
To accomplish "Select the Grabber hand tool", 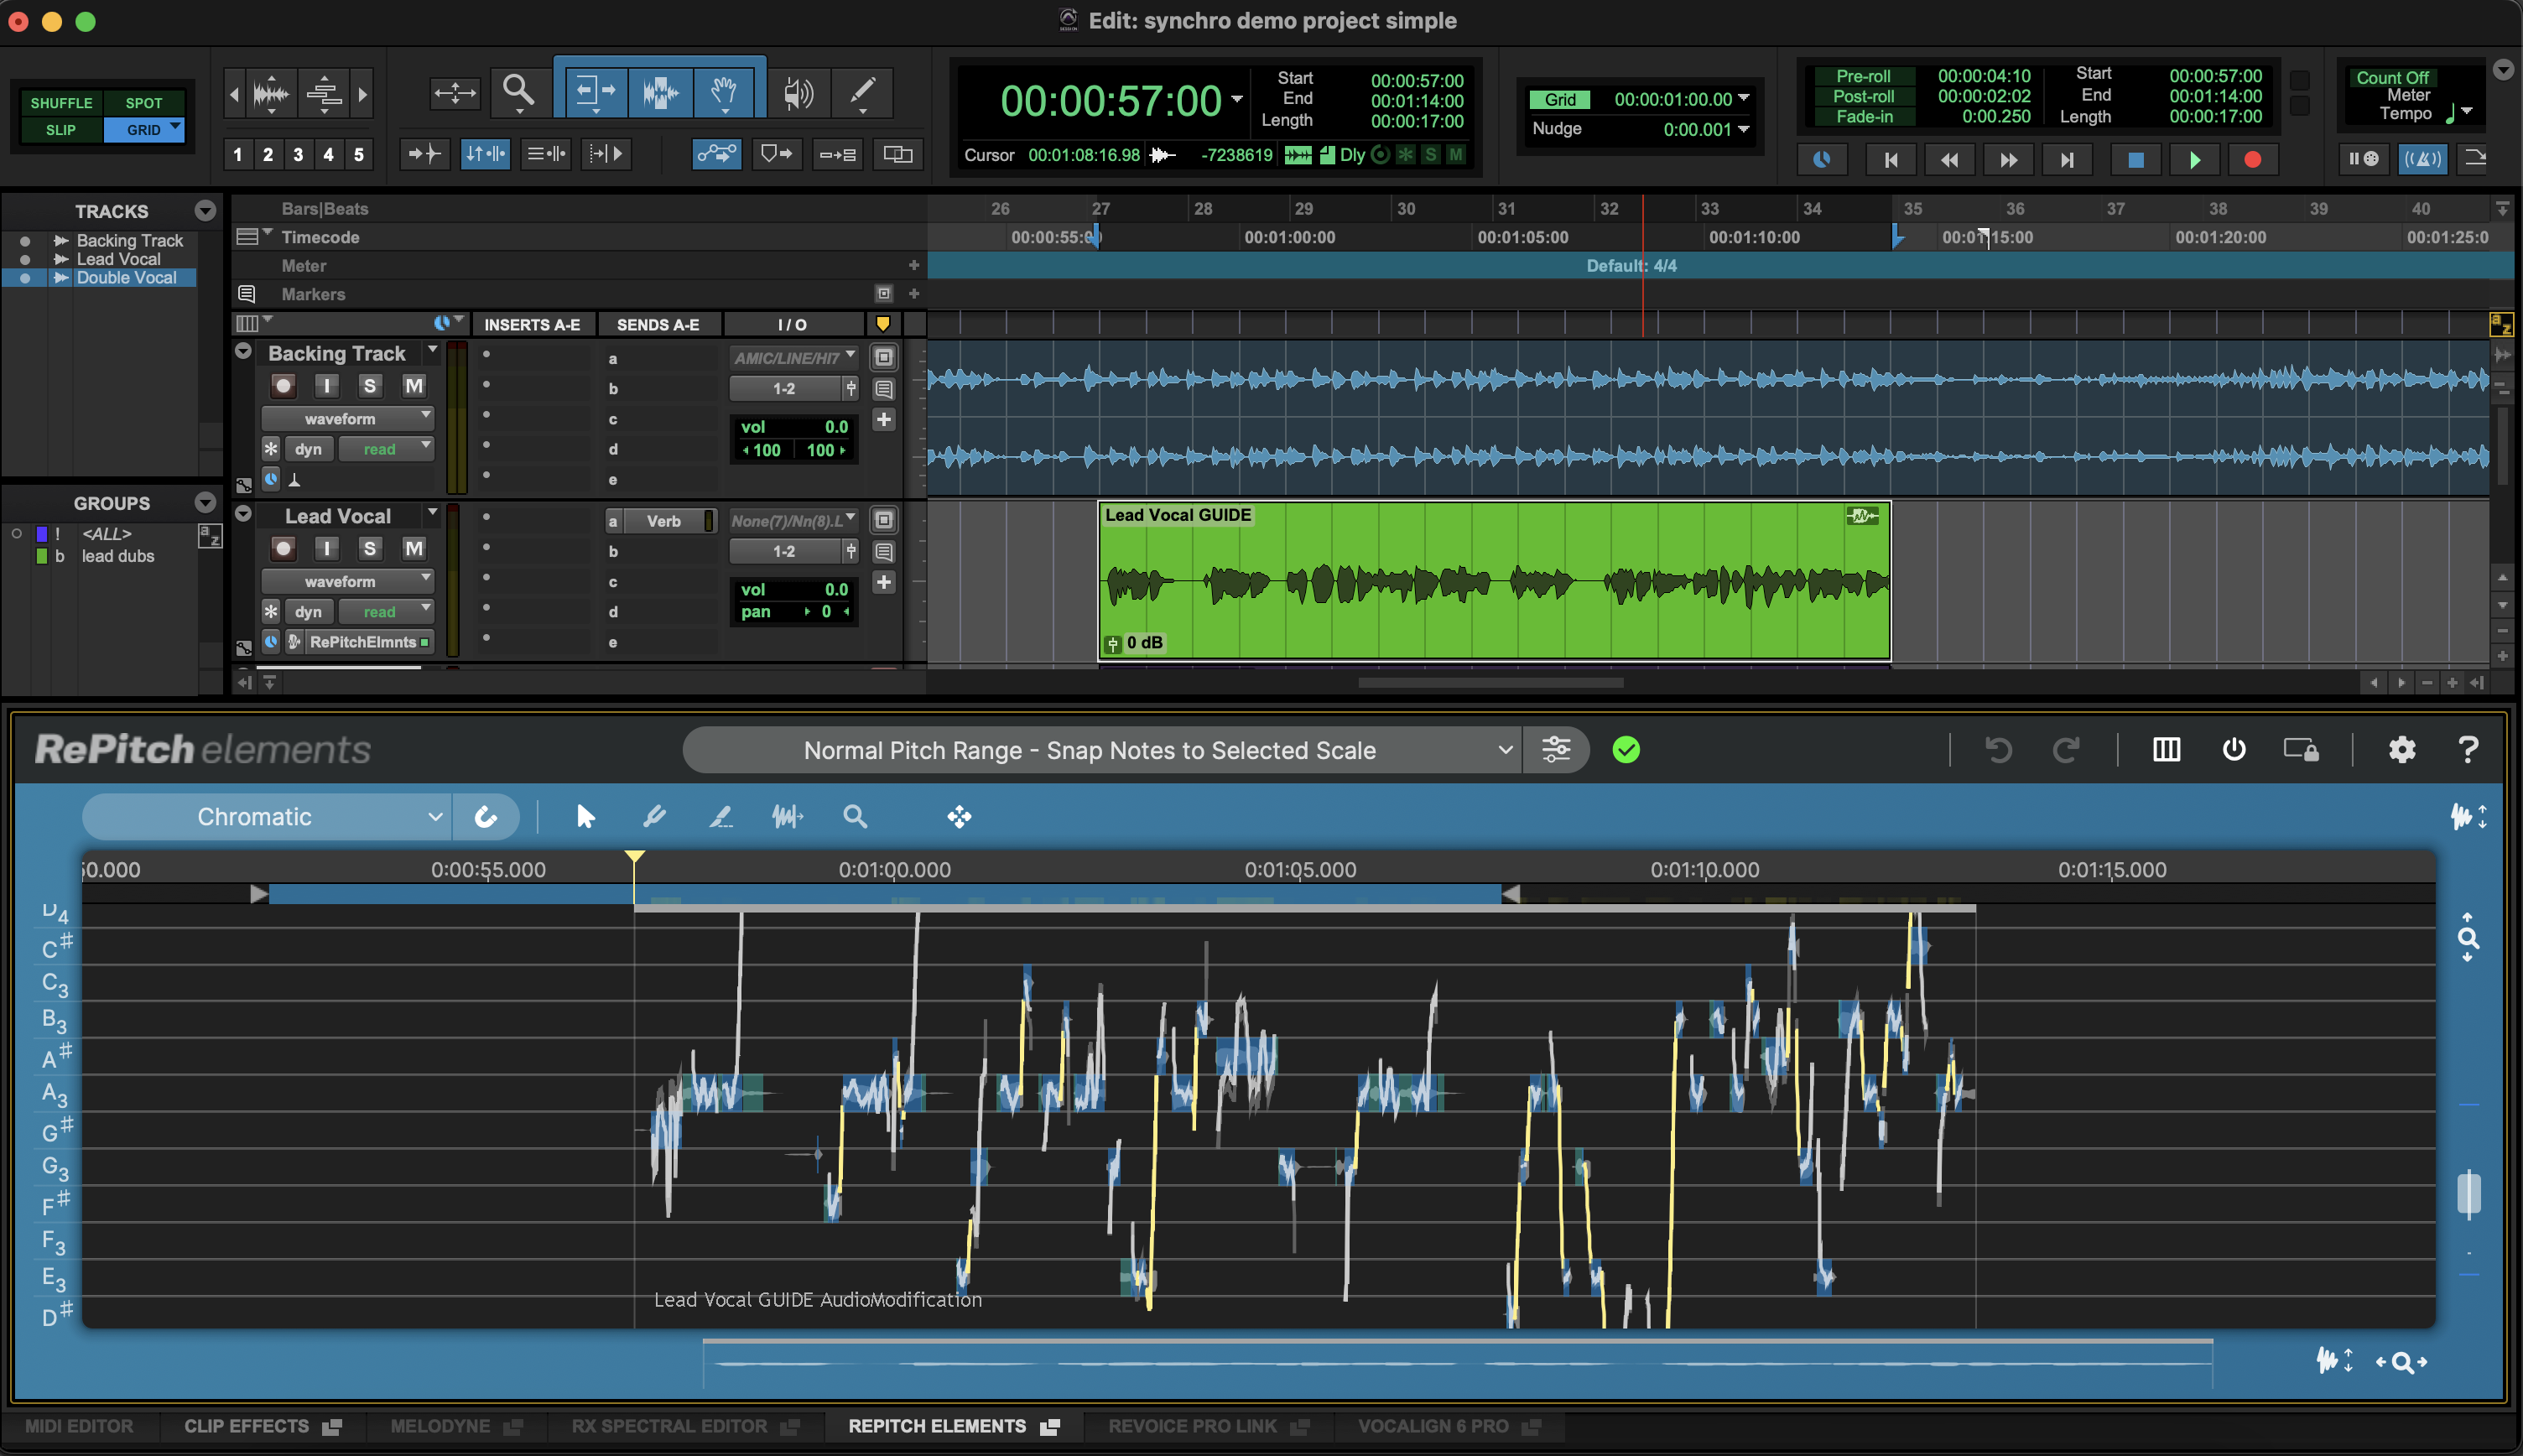I will [x=723, y=93].
